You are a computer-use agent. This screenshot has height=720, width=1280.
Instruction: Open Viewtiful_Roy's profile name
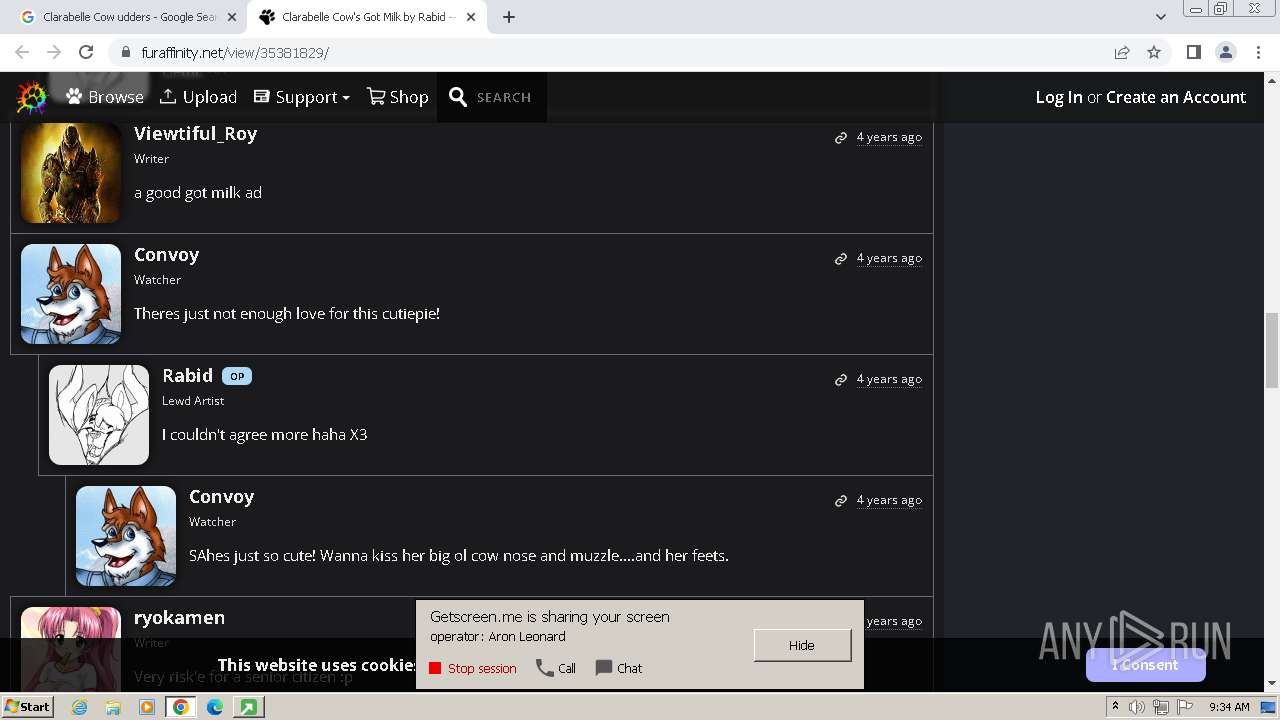(195, 134)
